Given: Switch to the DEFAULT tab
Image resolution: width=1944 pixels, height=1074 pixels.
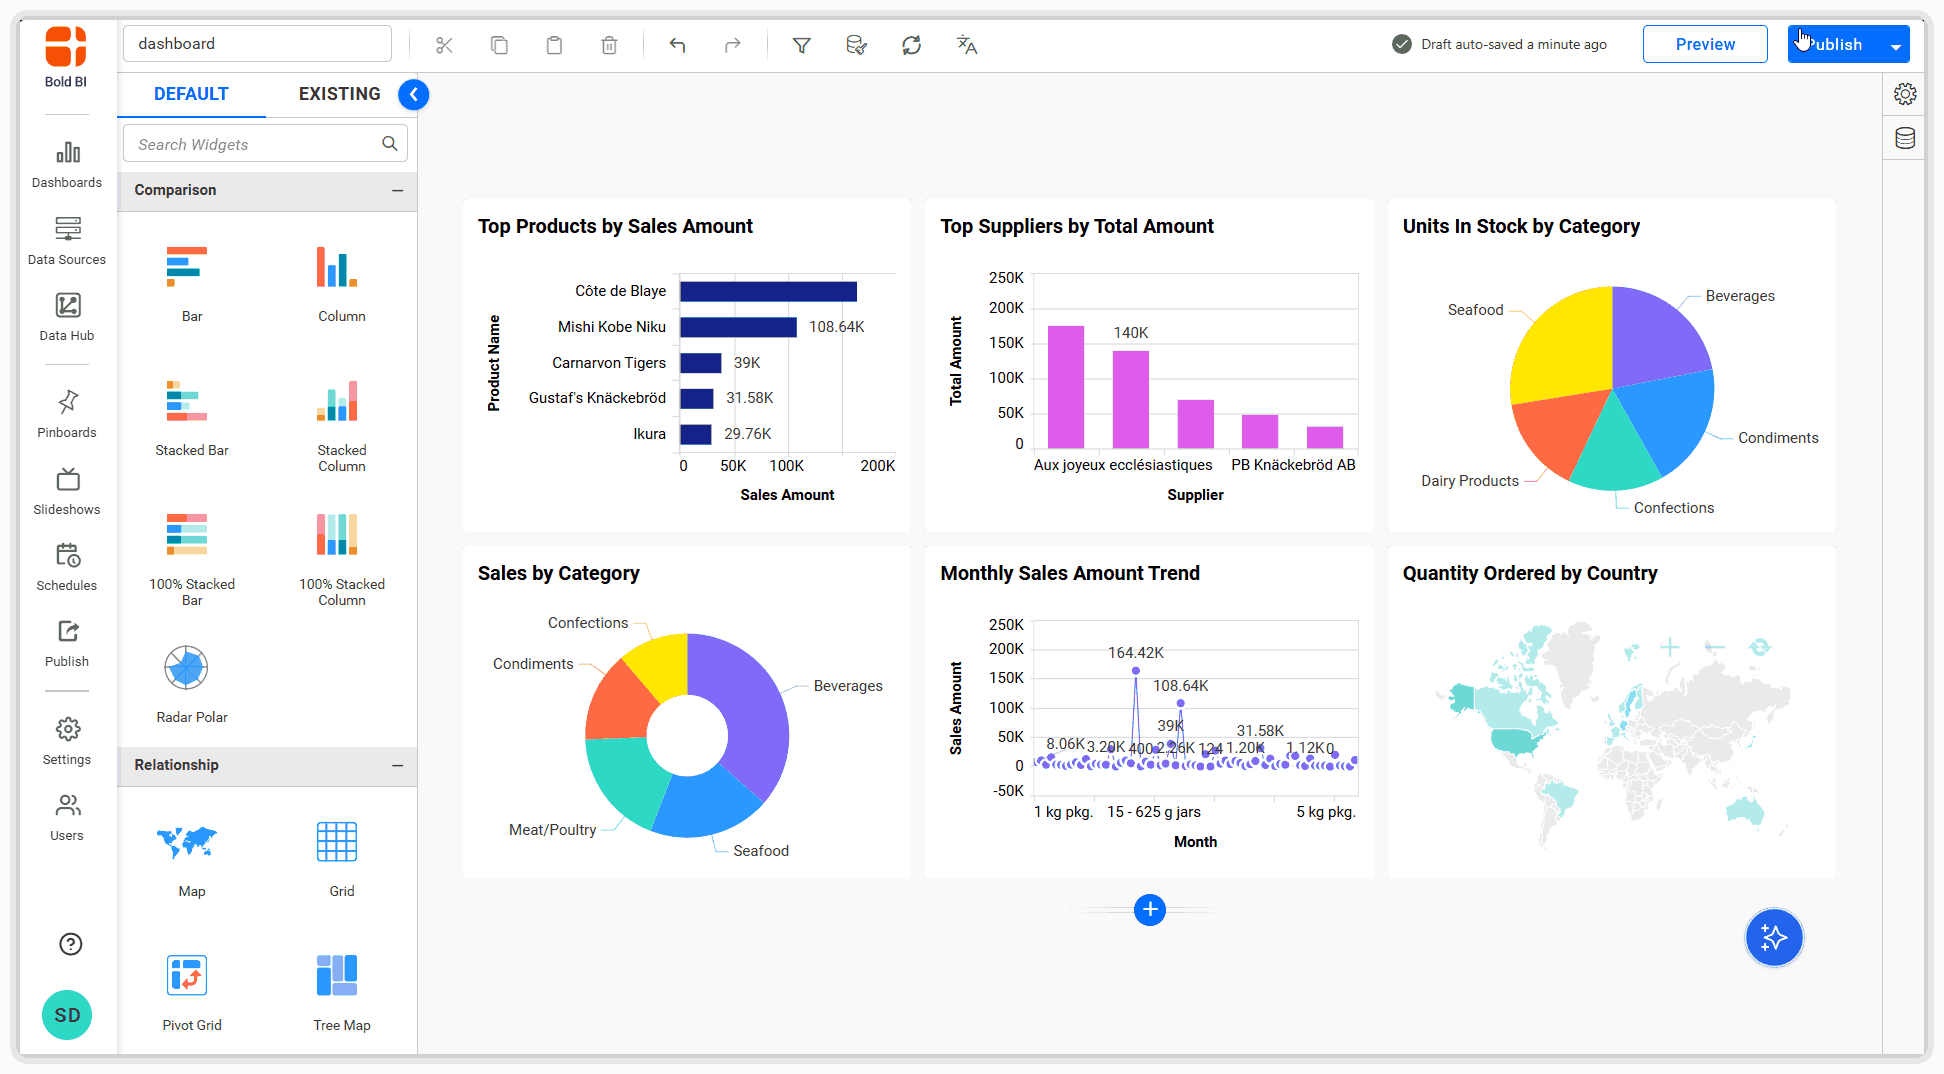Looking at the screenshot, I should click(191, 93).
